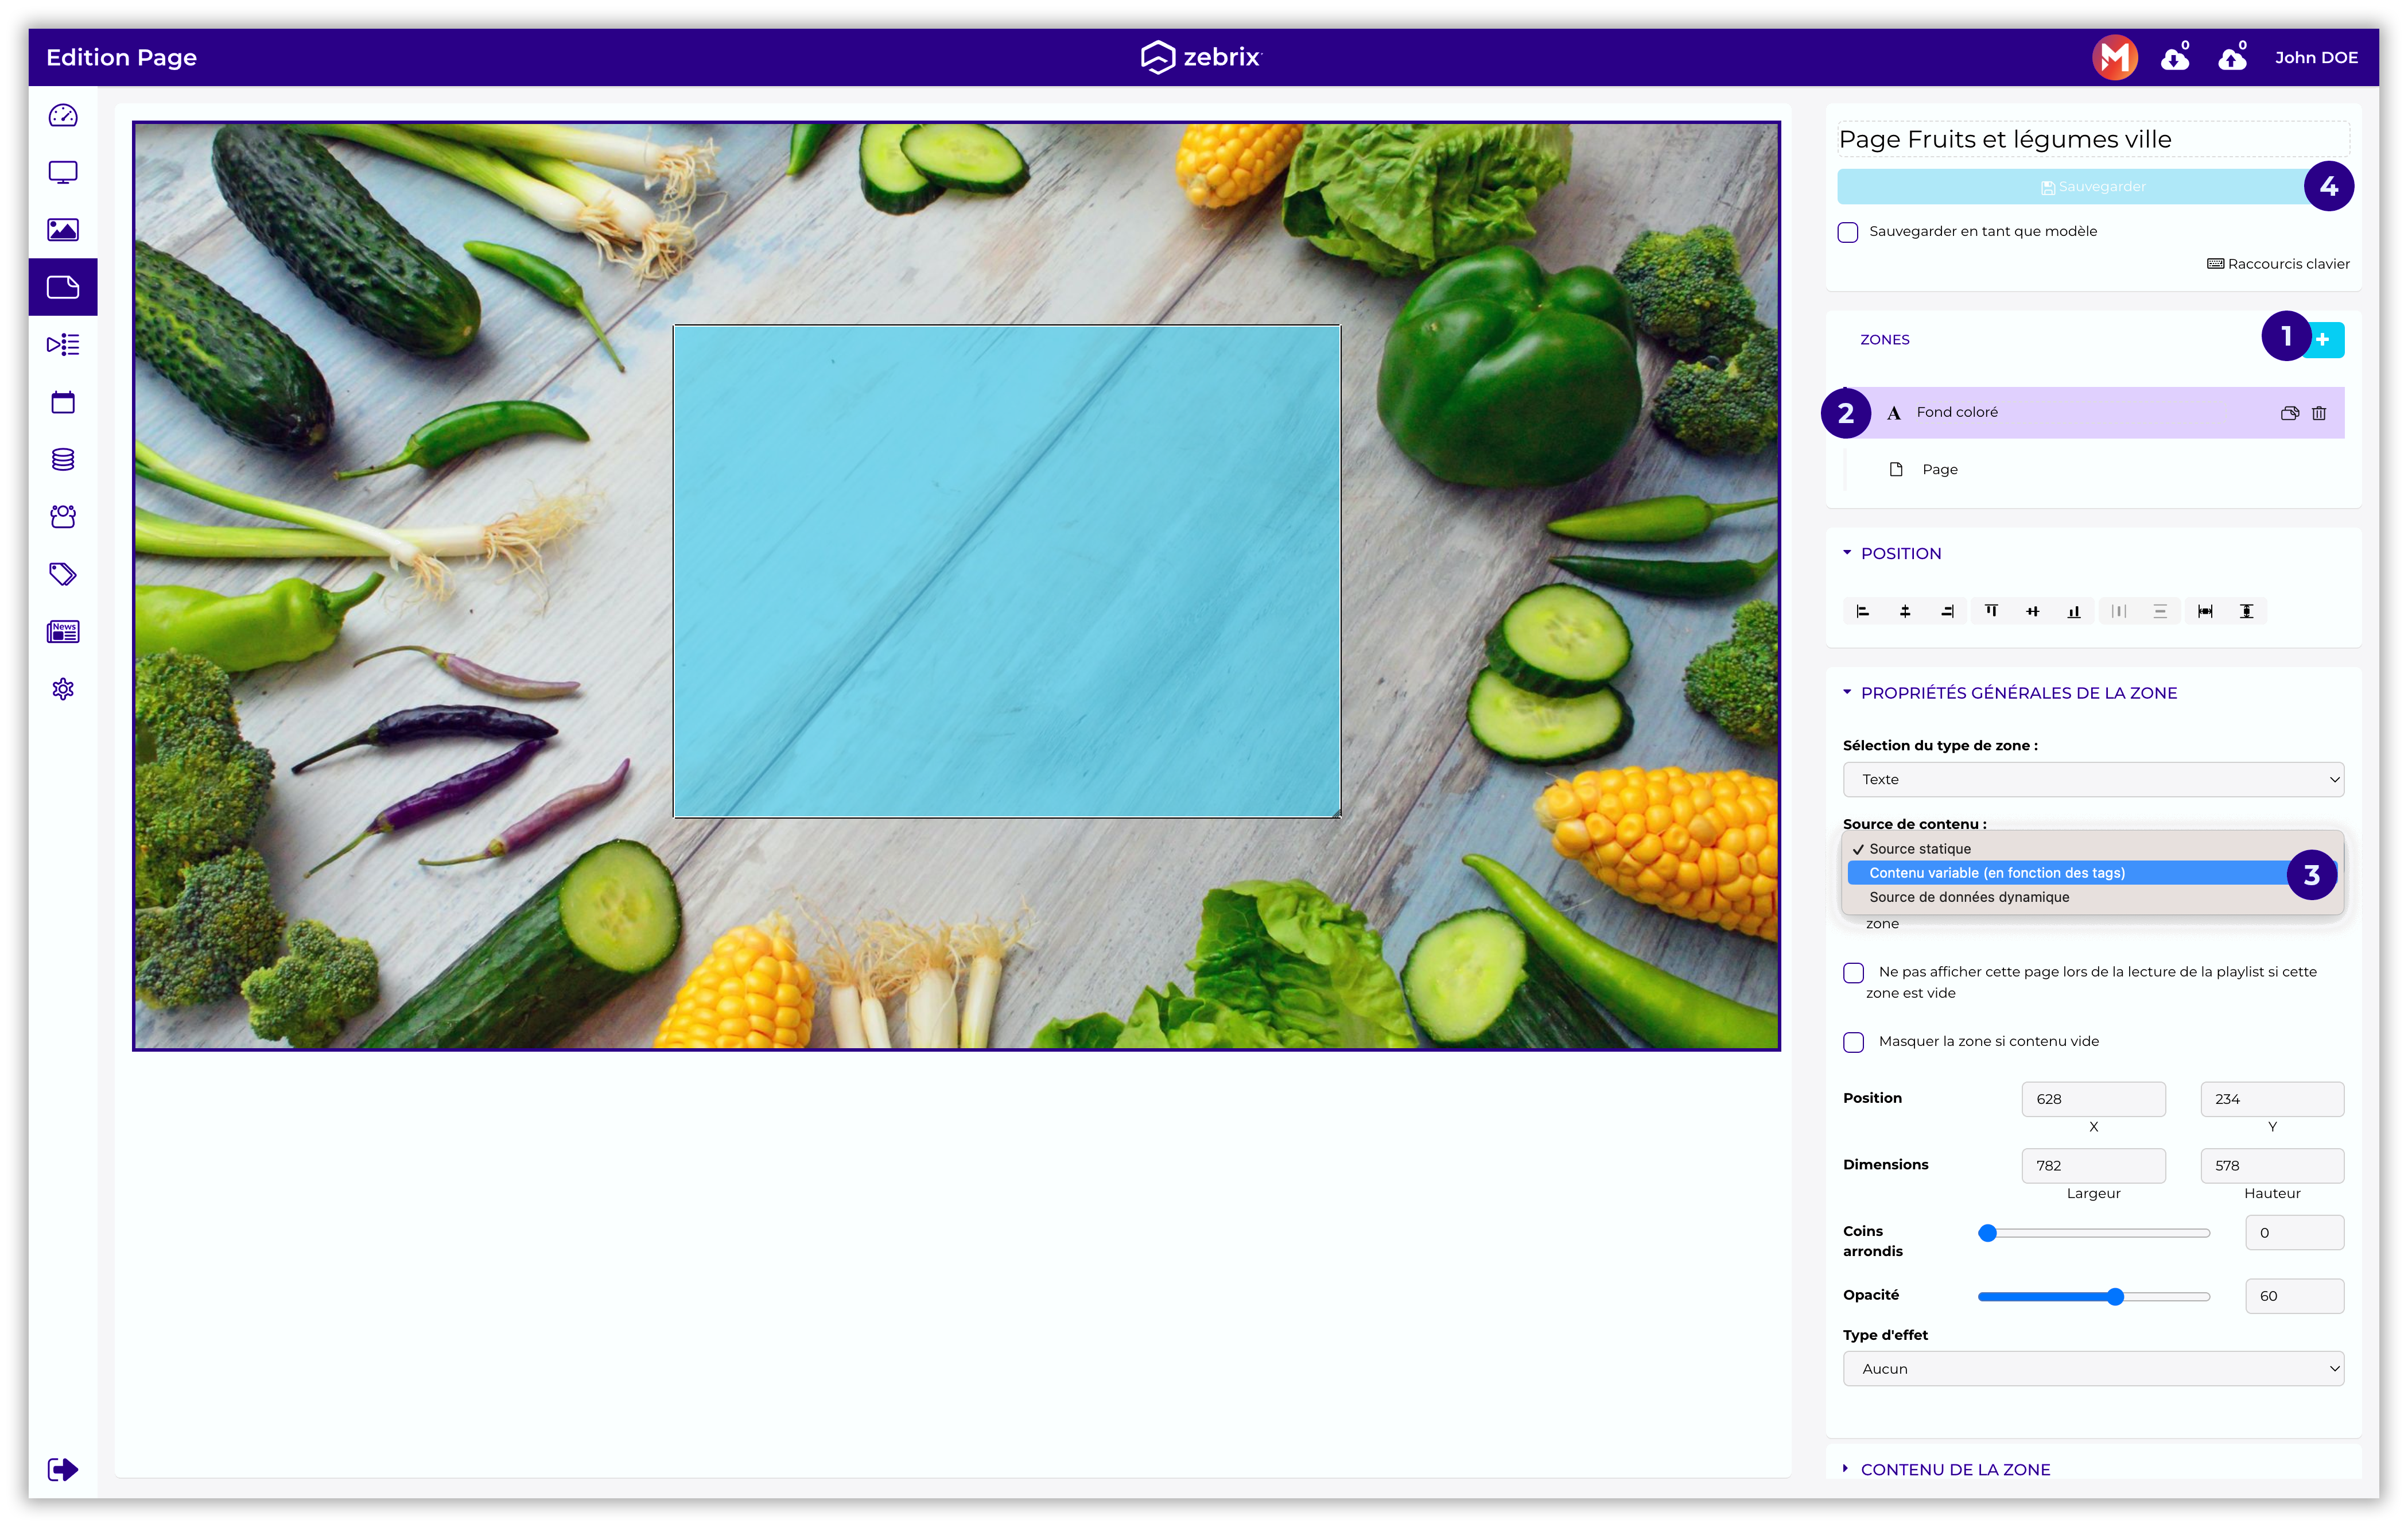Check Masquer la zone si contenu vide
Image resolution: width=2408 pixels, height=1527 pixels.
(x=1854, y=1042)
